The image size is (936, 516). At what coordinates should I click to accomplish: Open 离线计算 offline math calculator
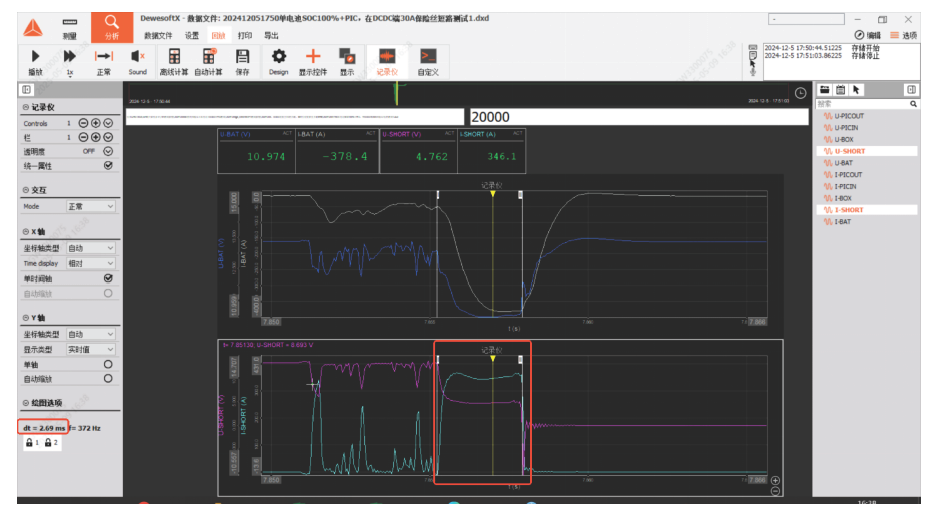click(x=174, y=62)
